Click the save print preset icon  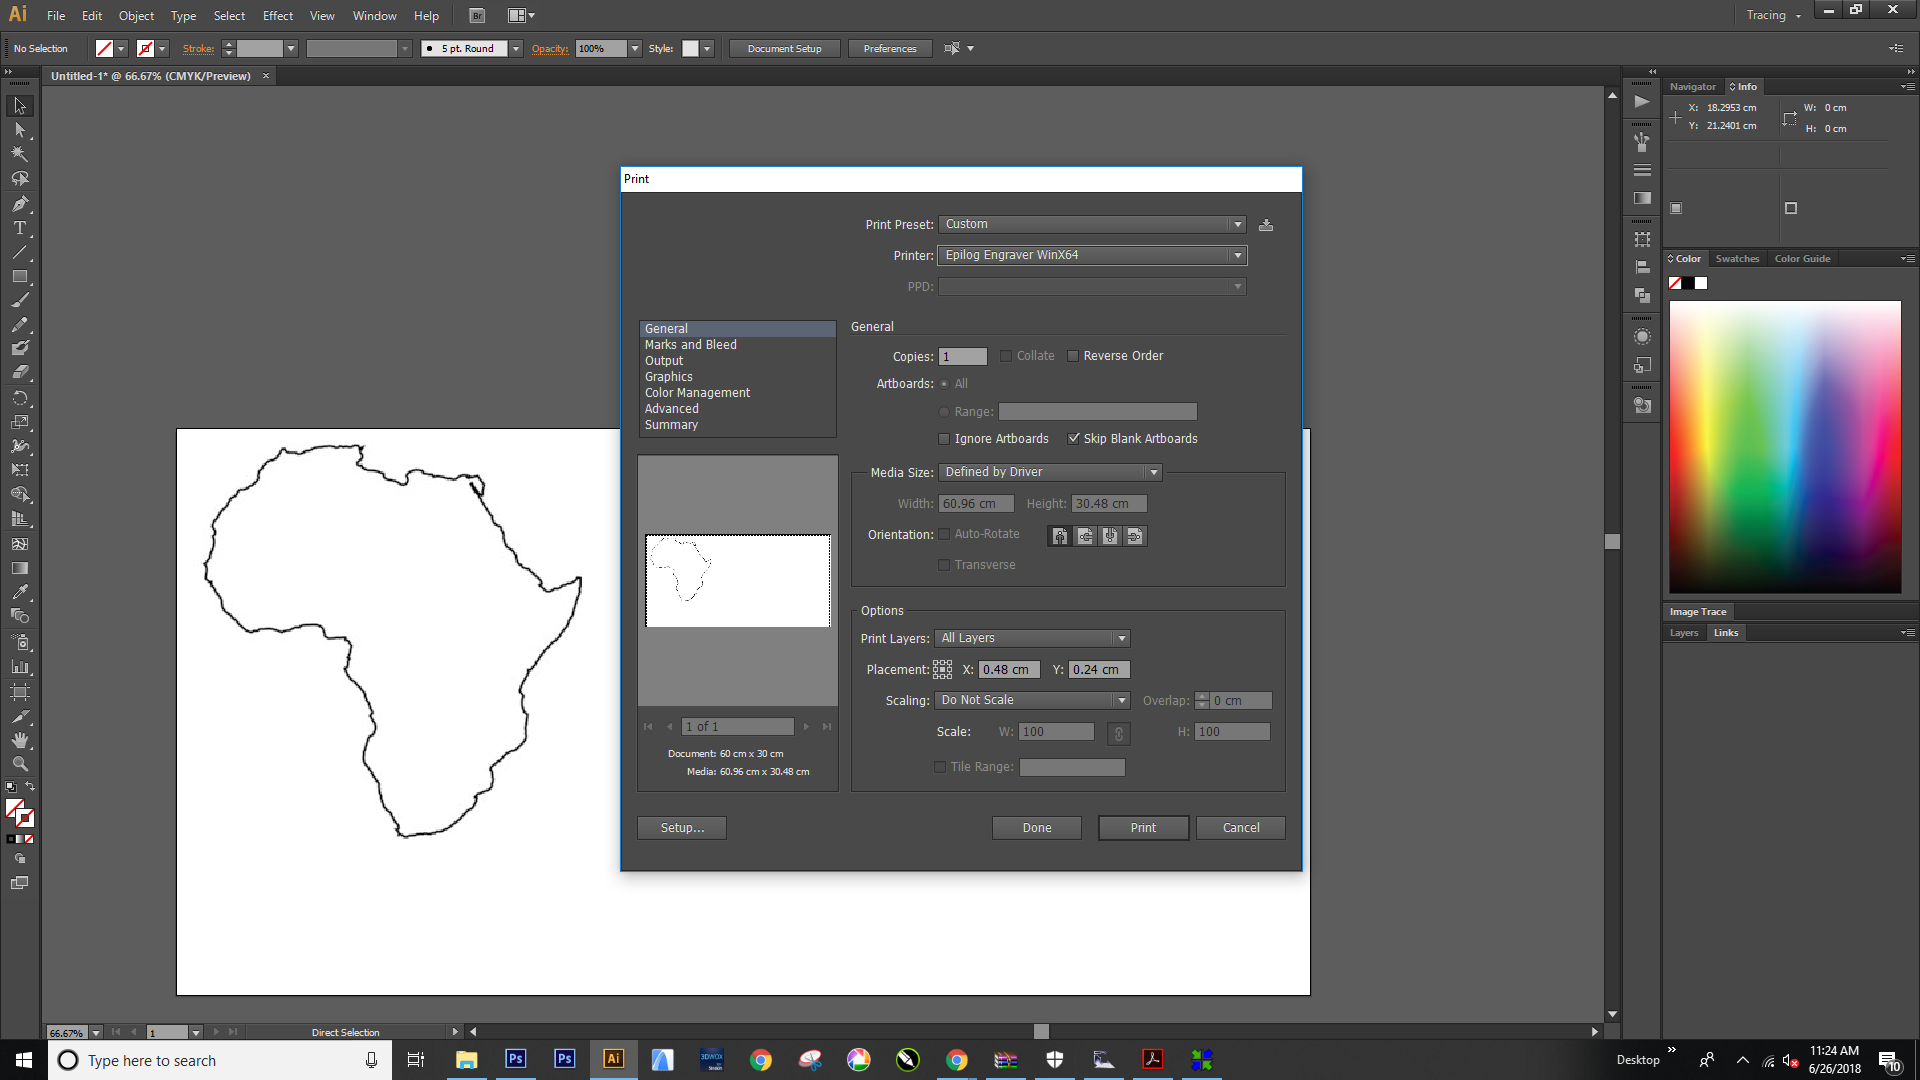coord(1266,225)
